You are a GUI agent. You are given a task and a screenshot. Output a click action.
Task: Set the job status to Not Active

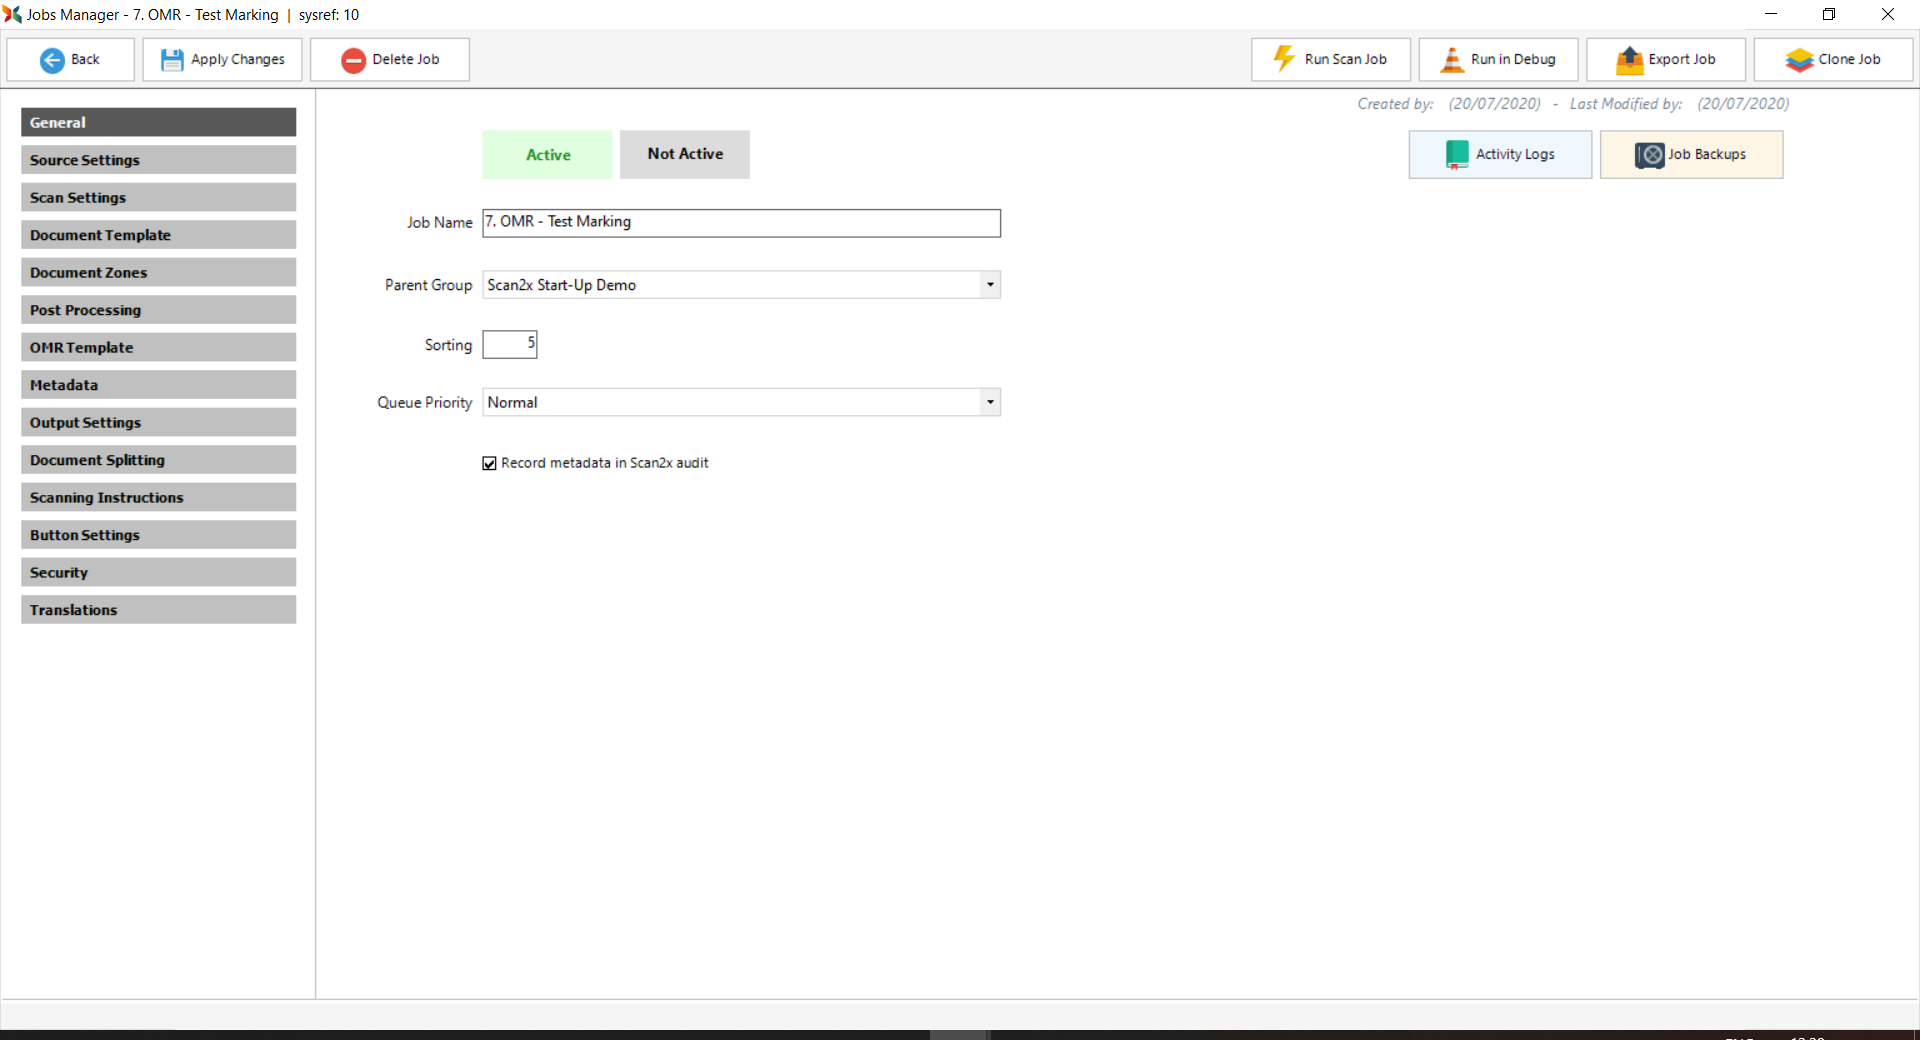pos(685,154)
